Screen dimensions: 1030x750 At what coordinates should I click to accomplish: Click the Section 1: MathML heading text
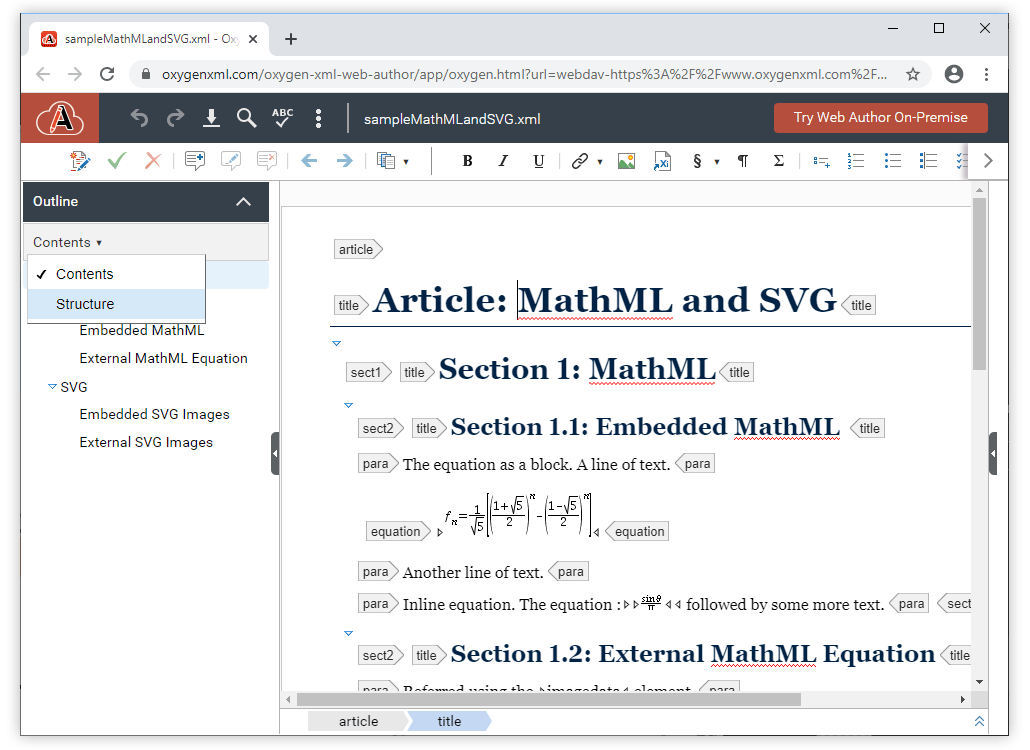(x=577, y=369)
